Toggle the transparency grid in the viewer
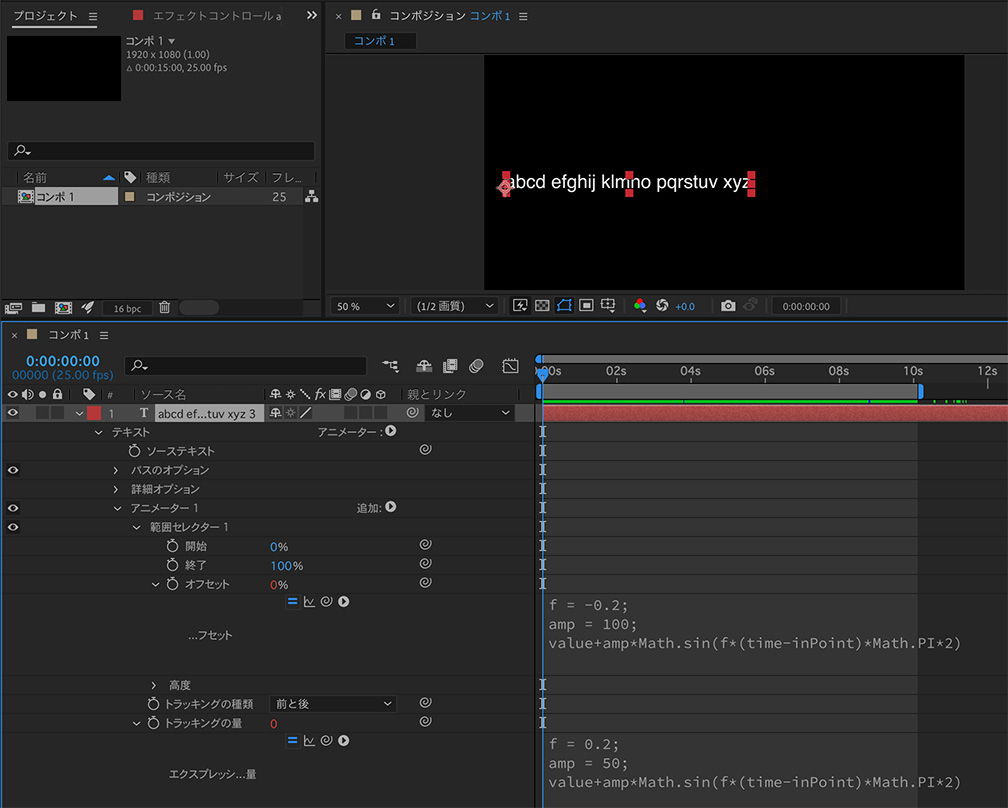This screenshot has width=1008, height=808. coord(541,305)
